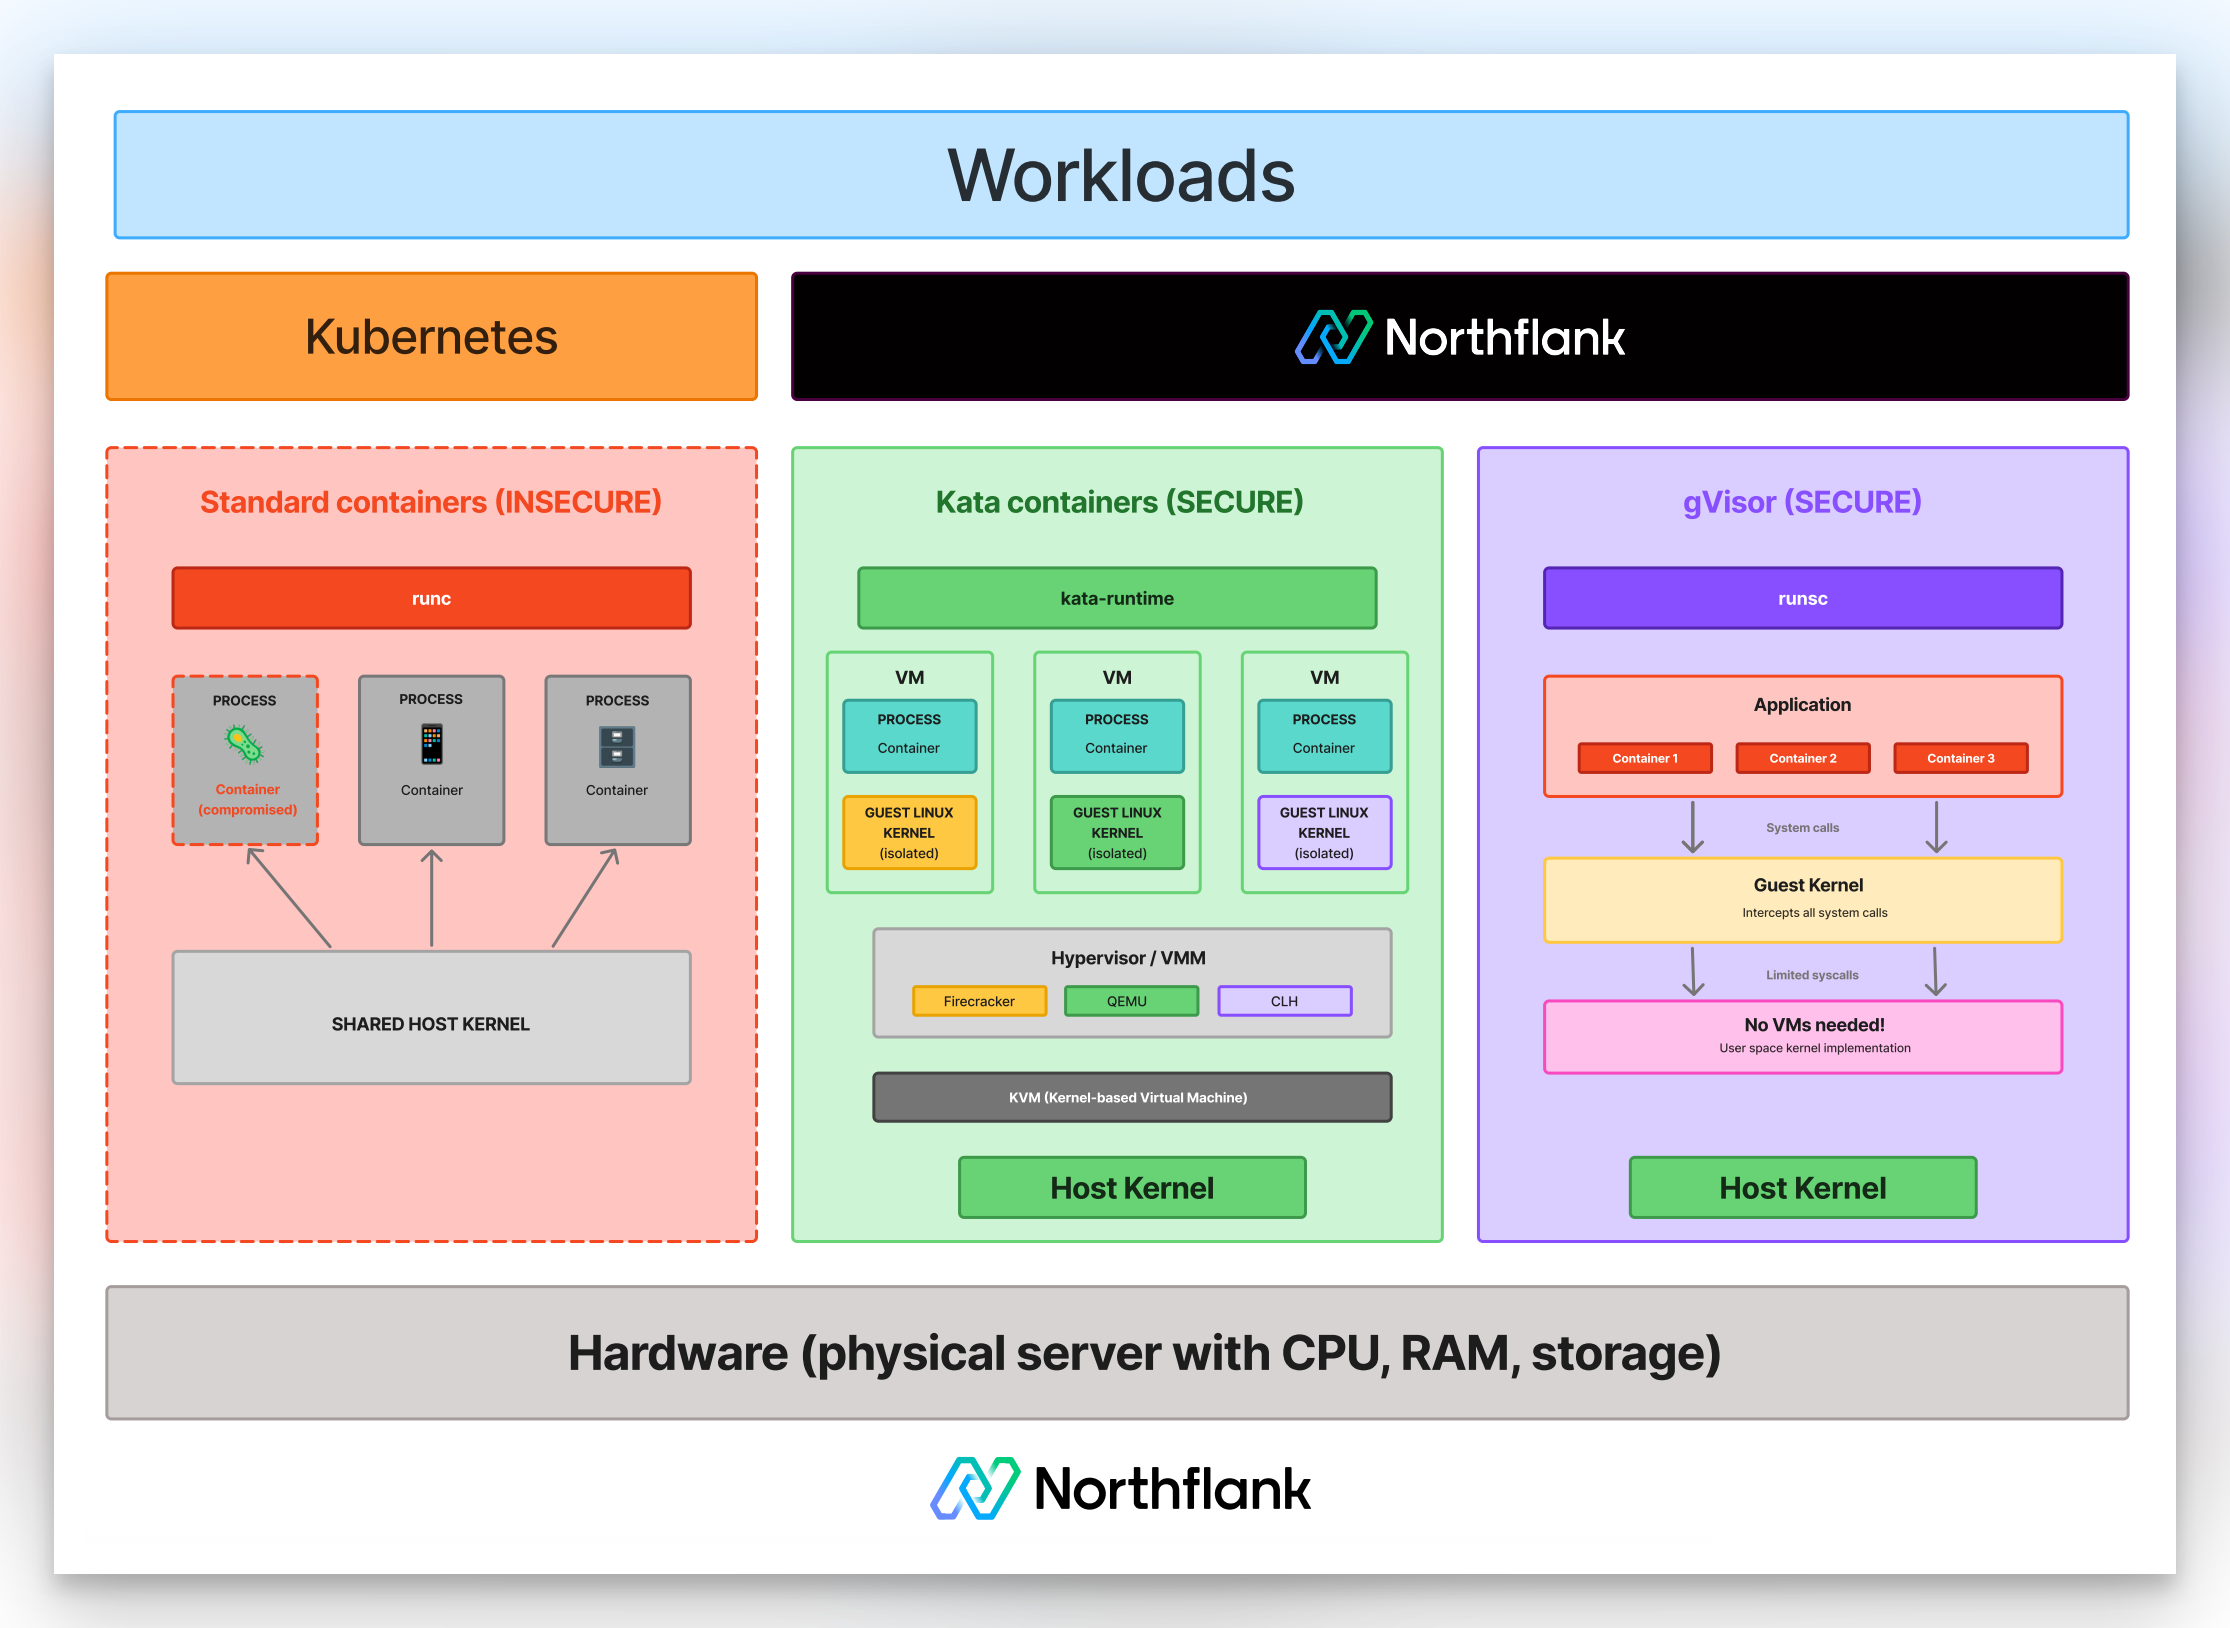
Task: Click the QEMU green label
Action: (1131, 1001)
